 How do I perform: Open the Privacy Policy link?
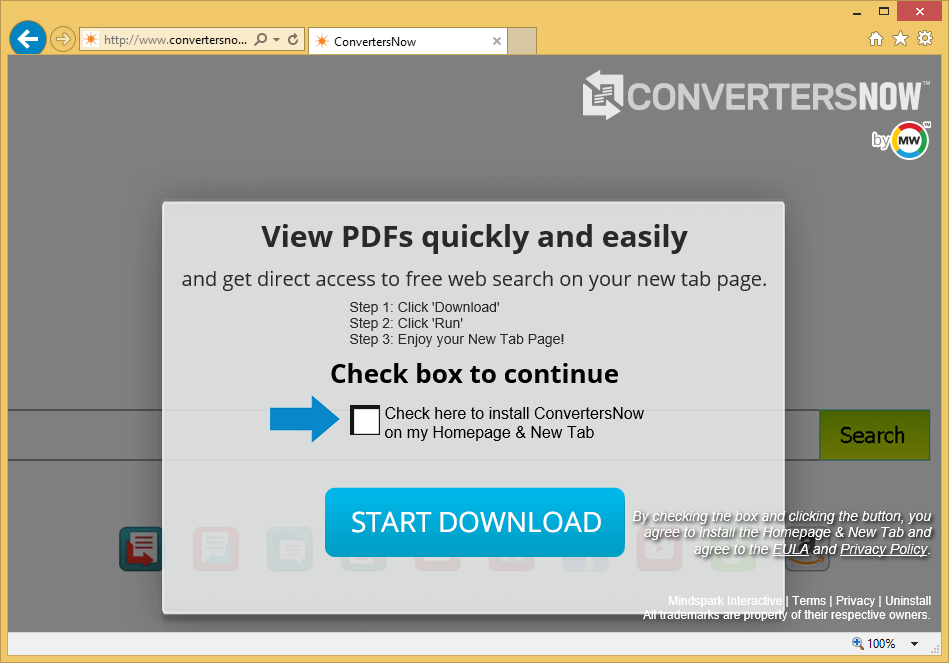click(883, 549)
